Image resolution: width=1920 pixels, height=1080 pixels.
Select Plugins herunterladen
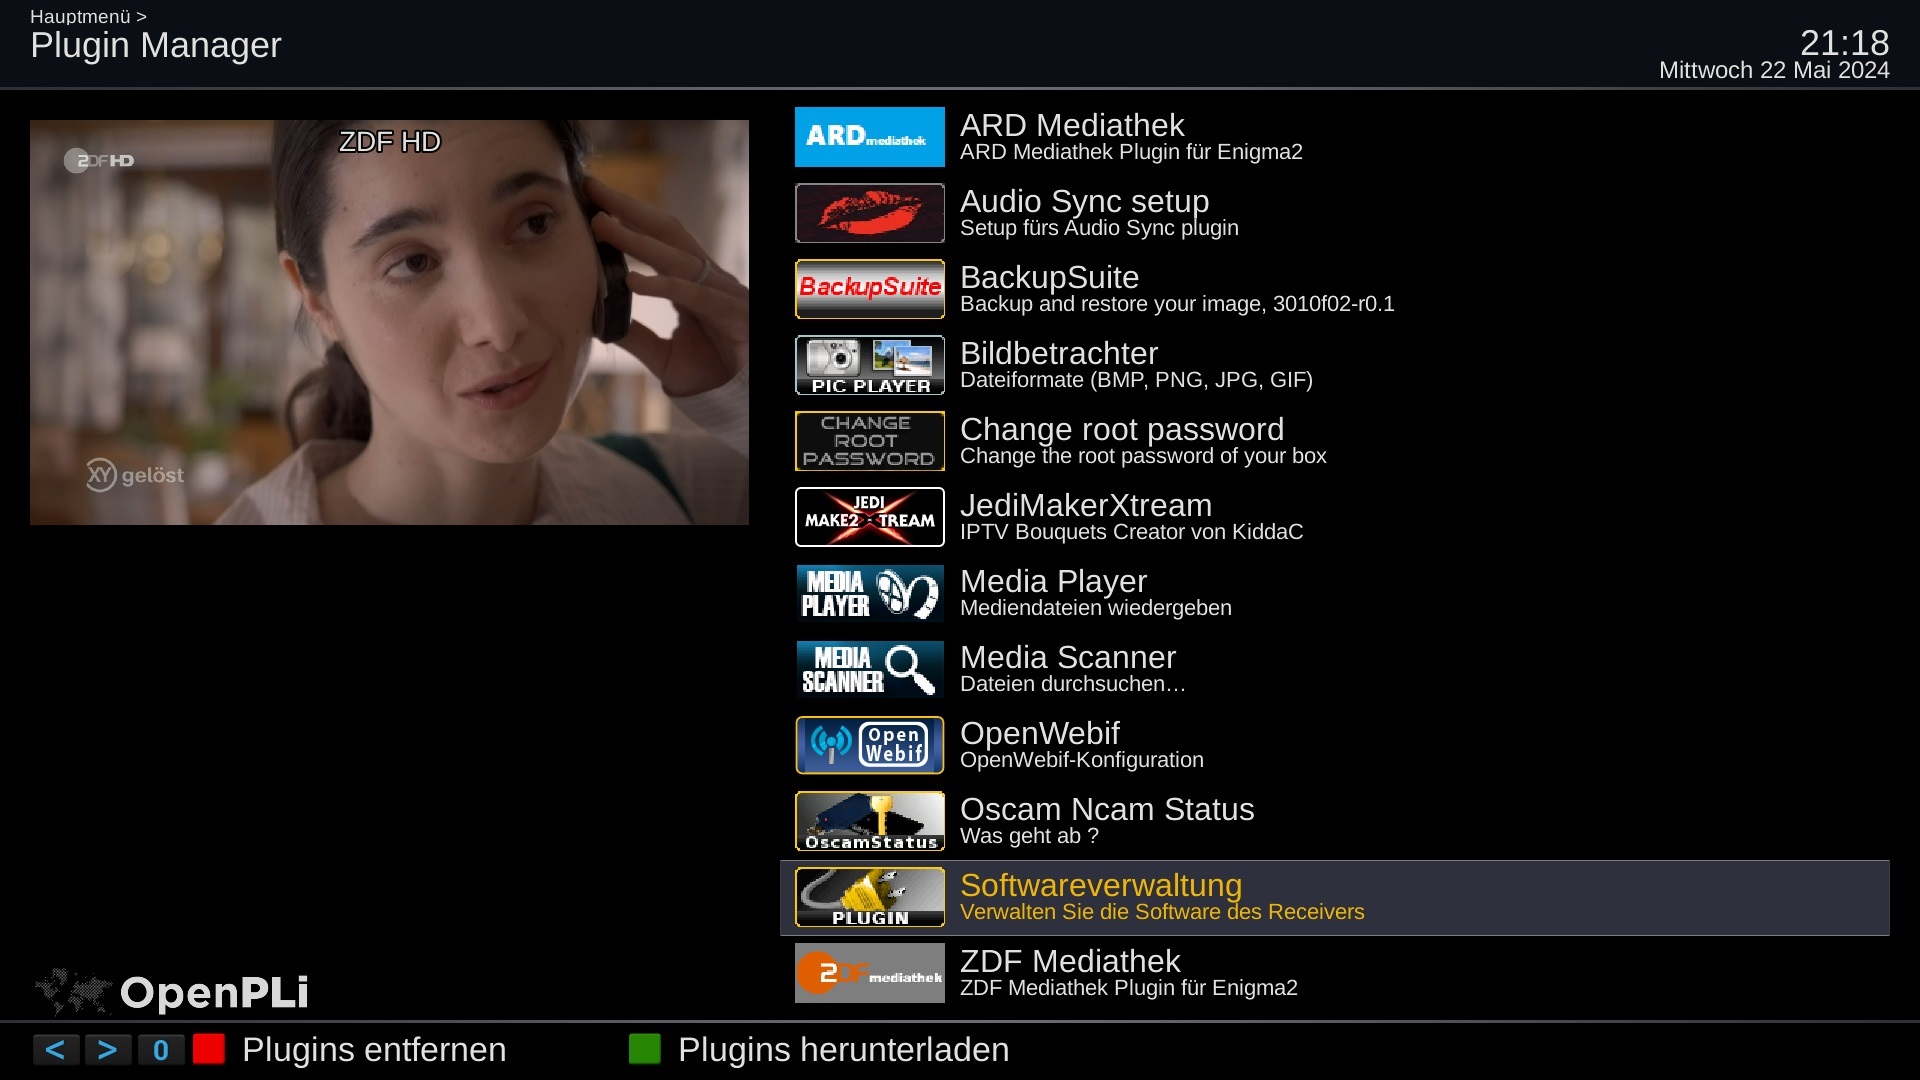click(x=843, y=1050)
